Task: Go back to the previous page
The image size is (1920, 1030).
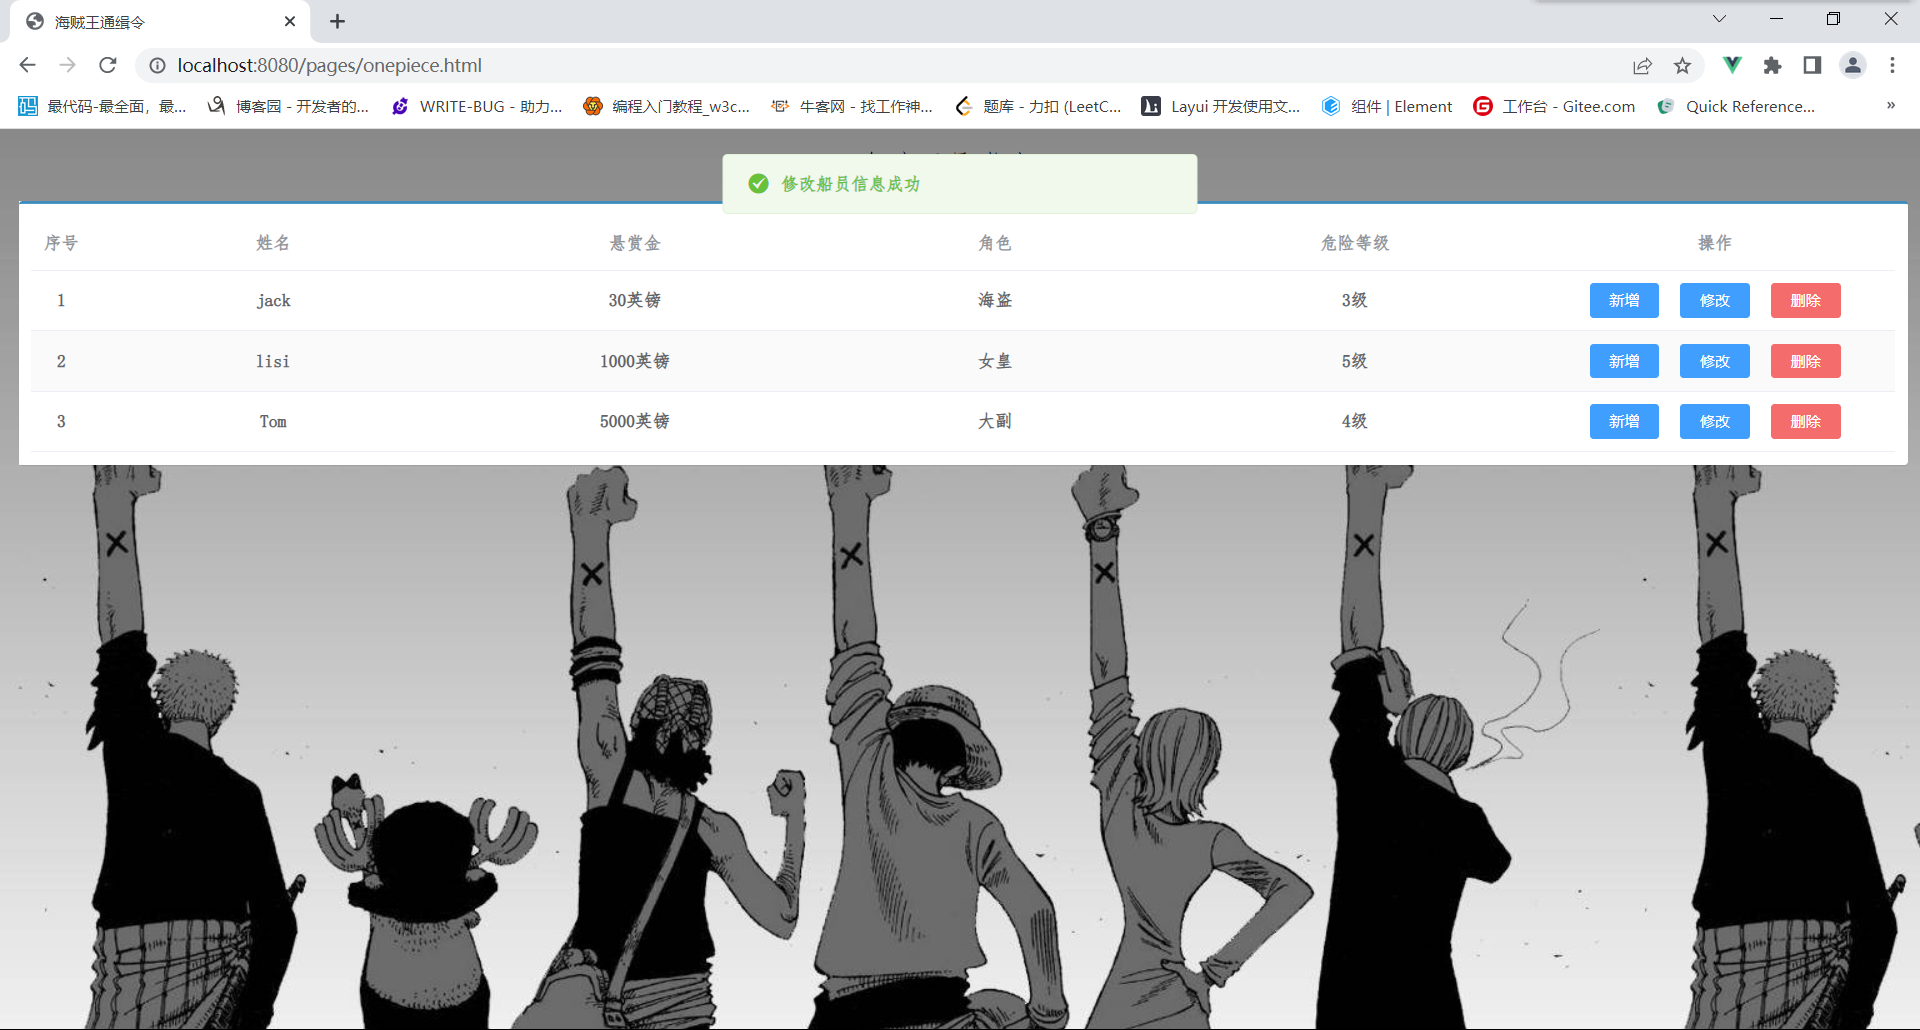Action: (x=27, y=65)
